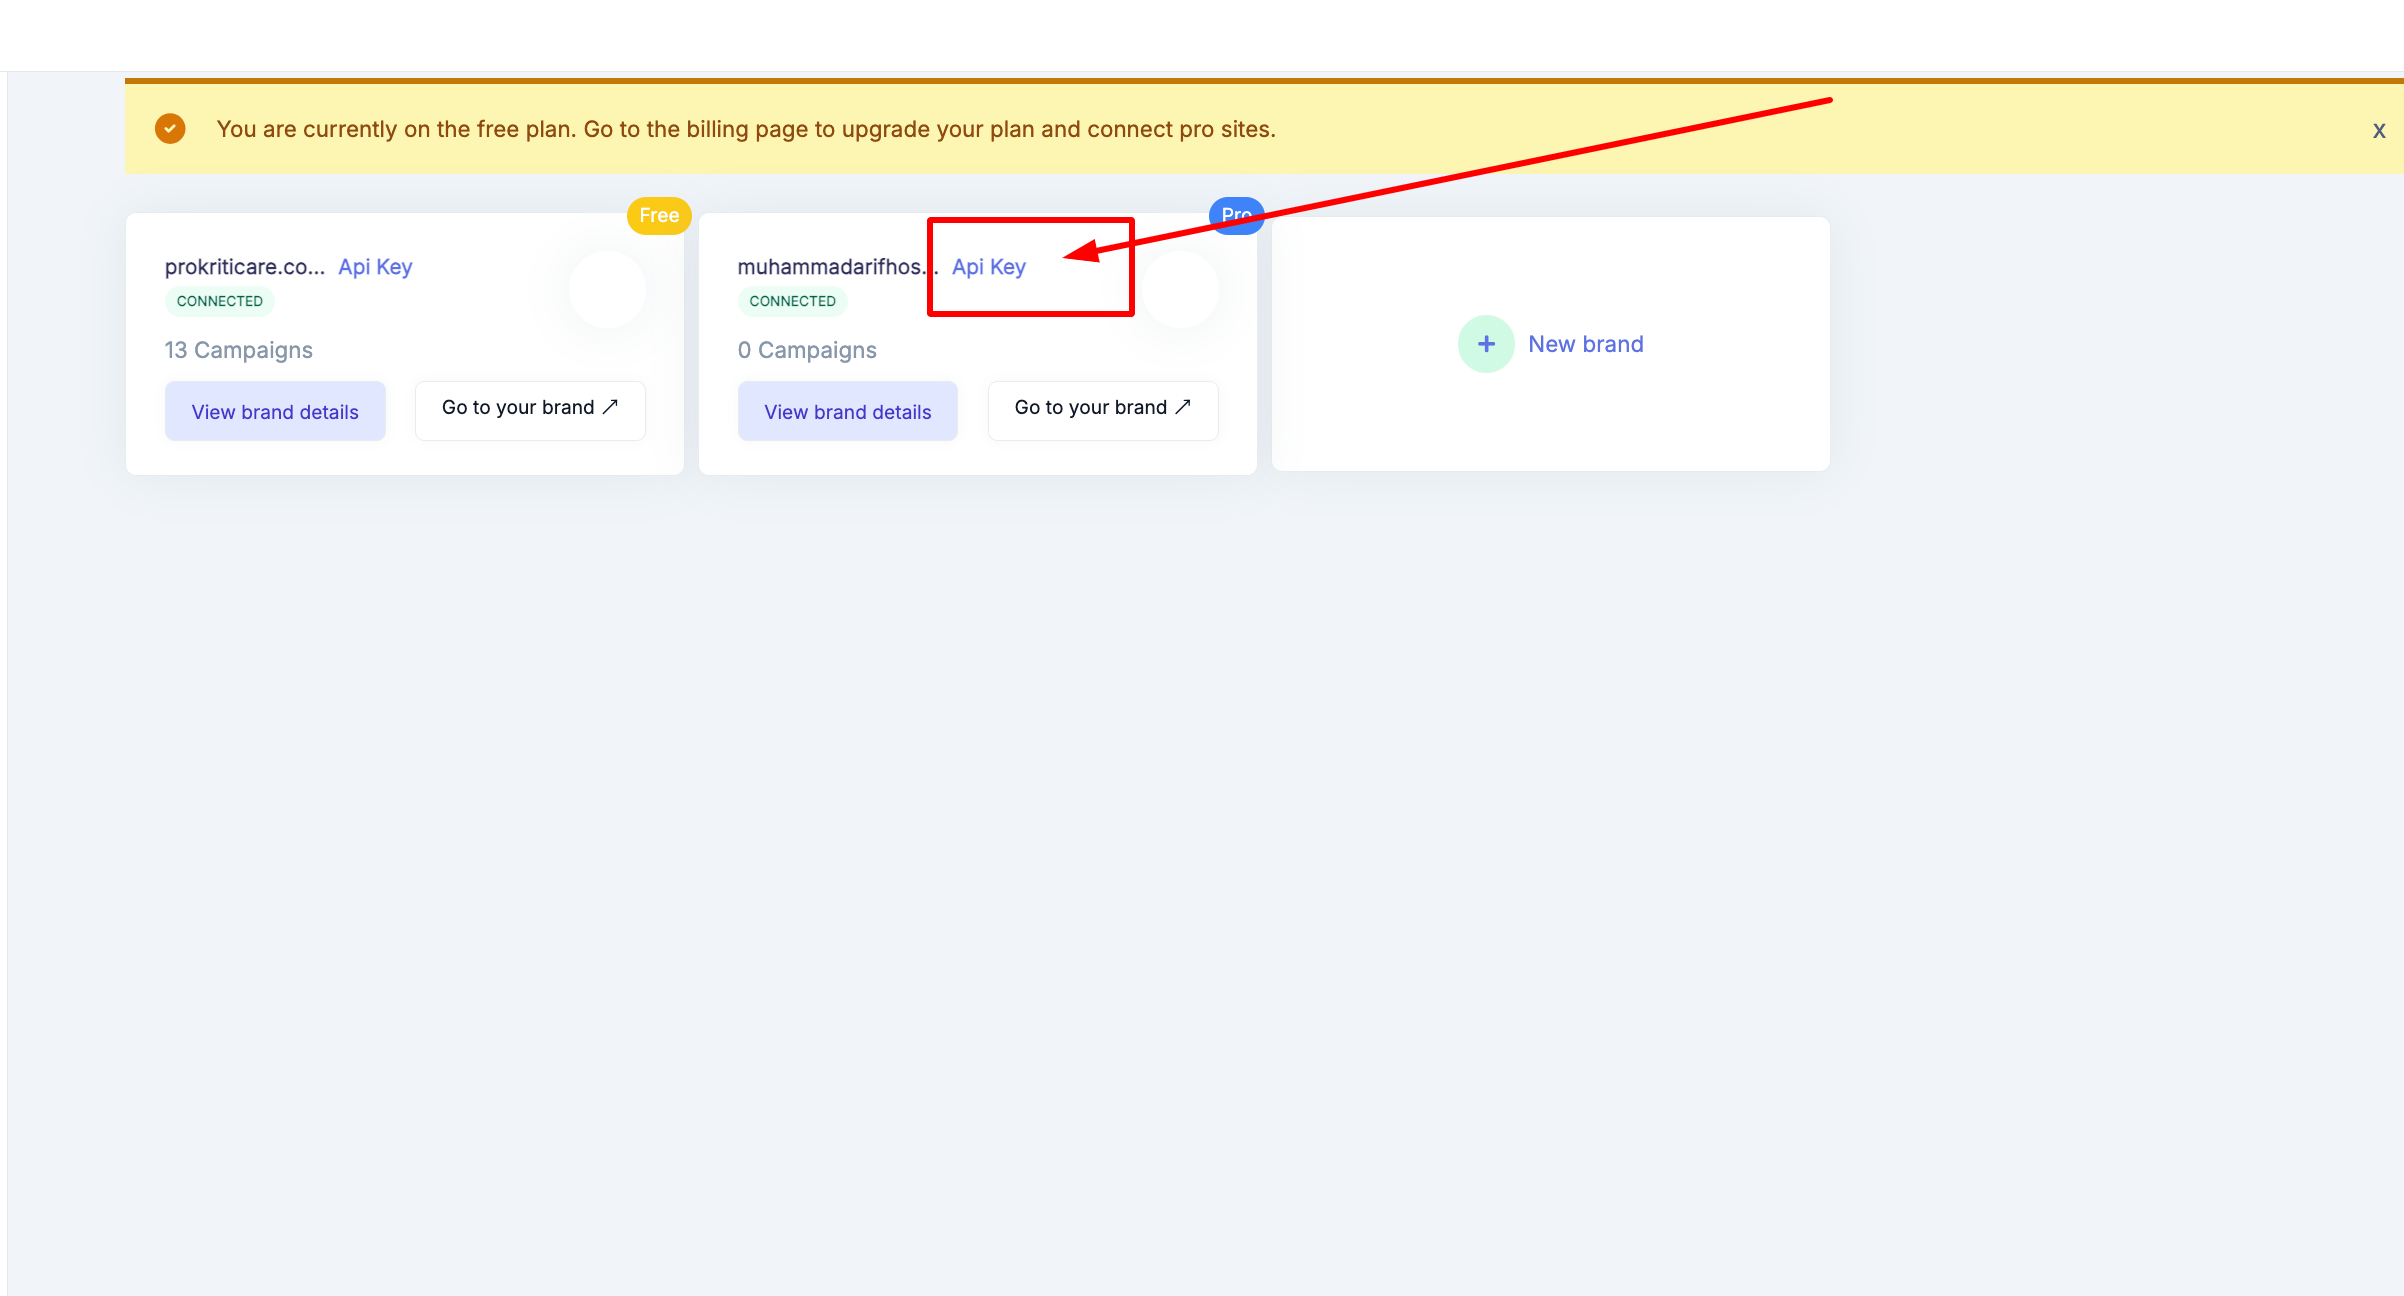
Task: Click the 0 Campaigns label
Action: (x=807, y=350)
